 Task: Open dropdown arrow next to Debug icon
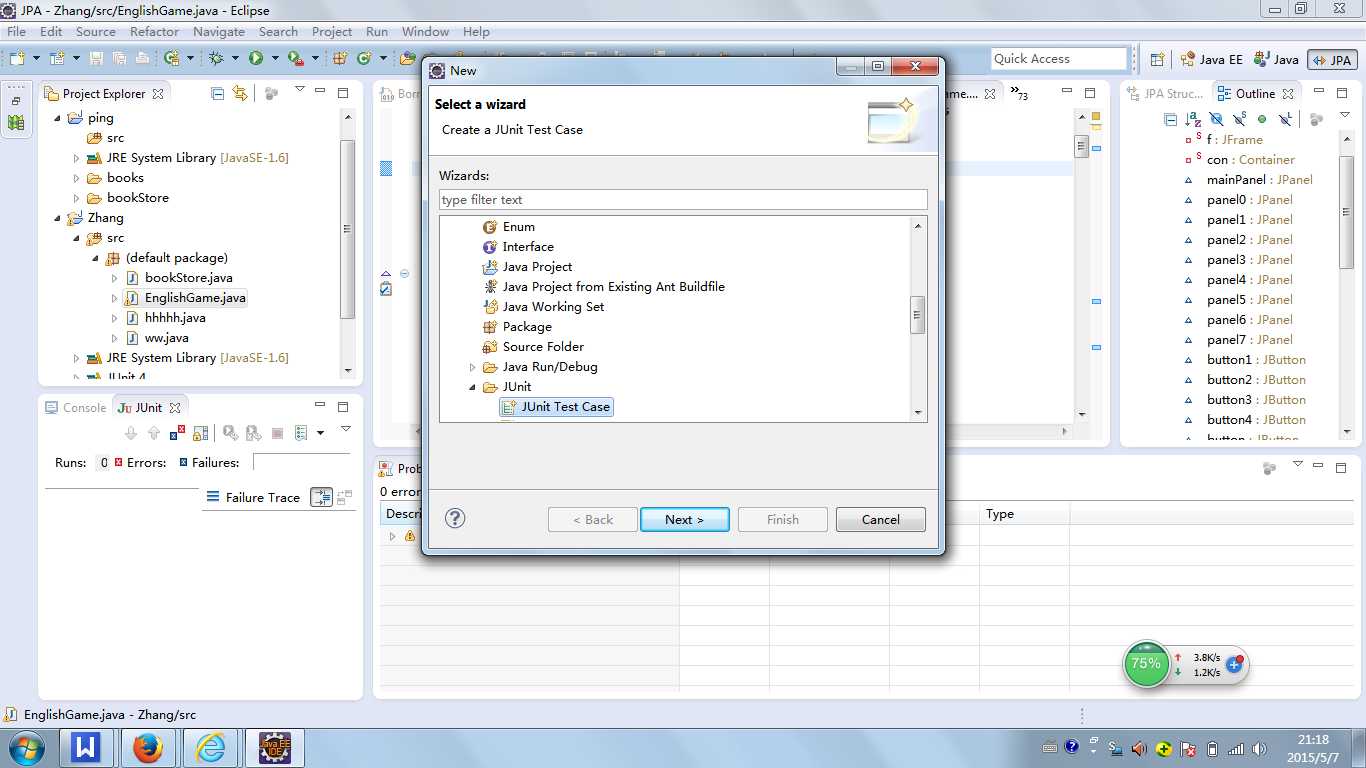tap(235, 59)
